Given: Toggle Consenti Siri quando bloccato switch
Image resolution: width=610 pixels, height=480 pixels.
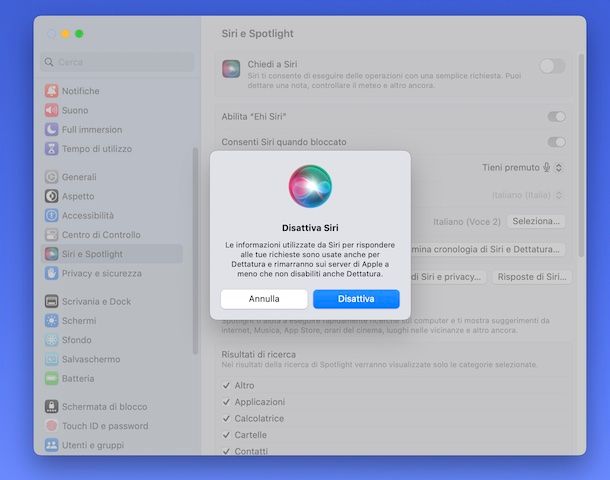Looking at the screenshot, I should (556, 142).
